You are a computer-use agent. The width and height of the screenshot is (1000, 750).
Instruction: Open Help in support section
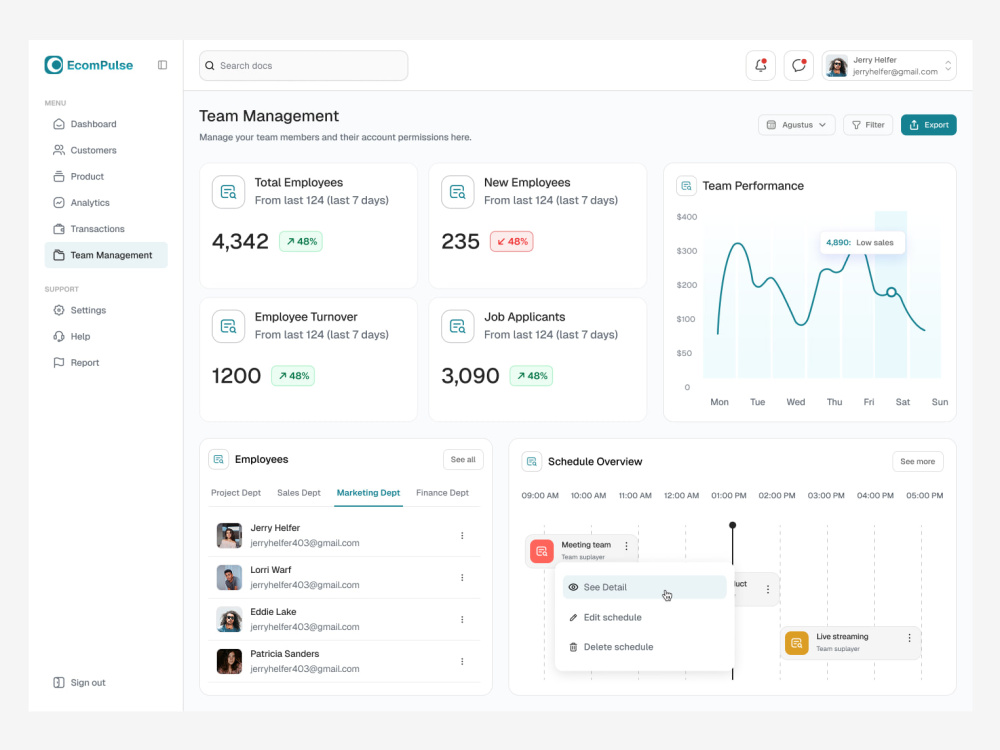click(106, 336)
